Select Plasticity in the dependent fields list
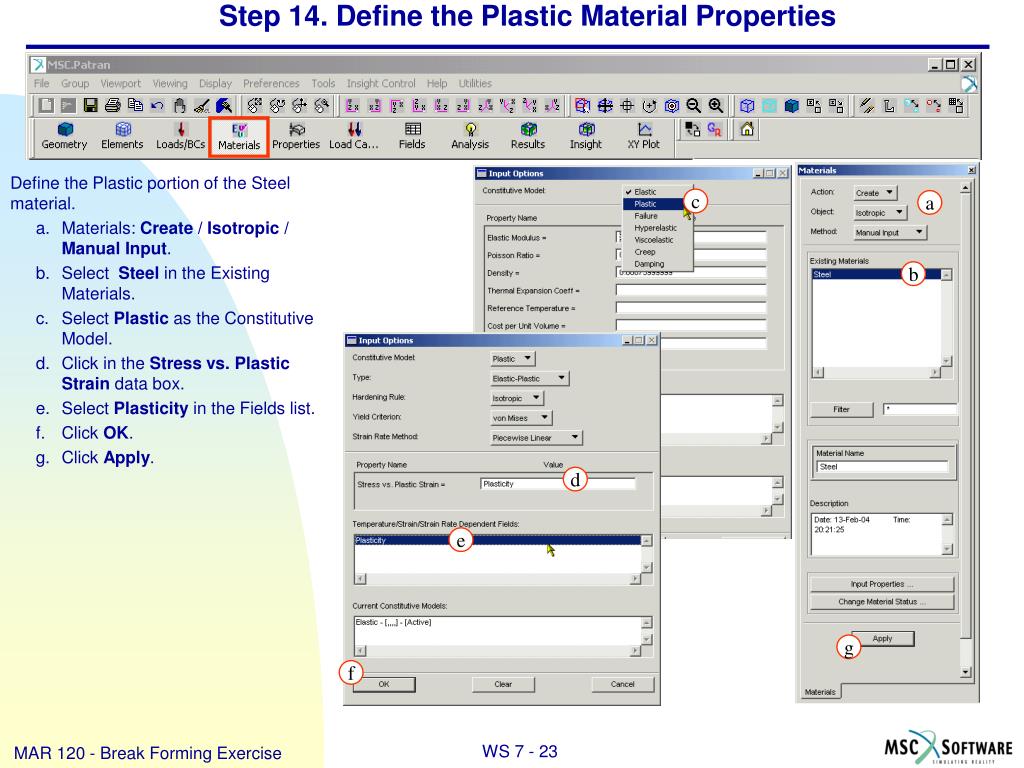The height and width of the screenshot is (768, 1024). [498, 540]
